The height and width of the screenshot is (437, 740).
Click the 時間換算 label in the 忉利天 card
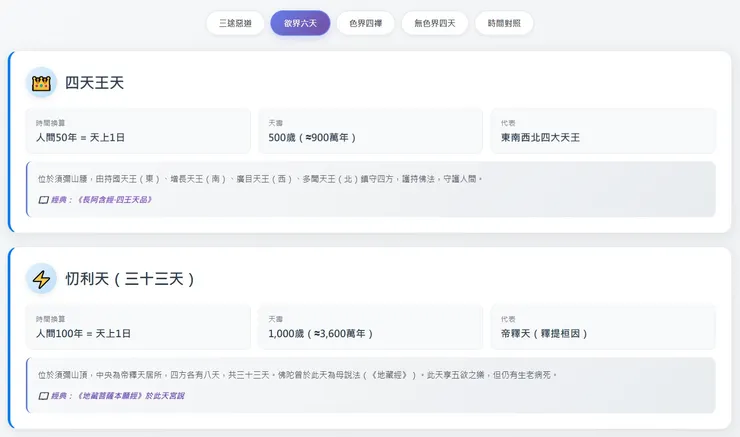click(x=50, y=319)
